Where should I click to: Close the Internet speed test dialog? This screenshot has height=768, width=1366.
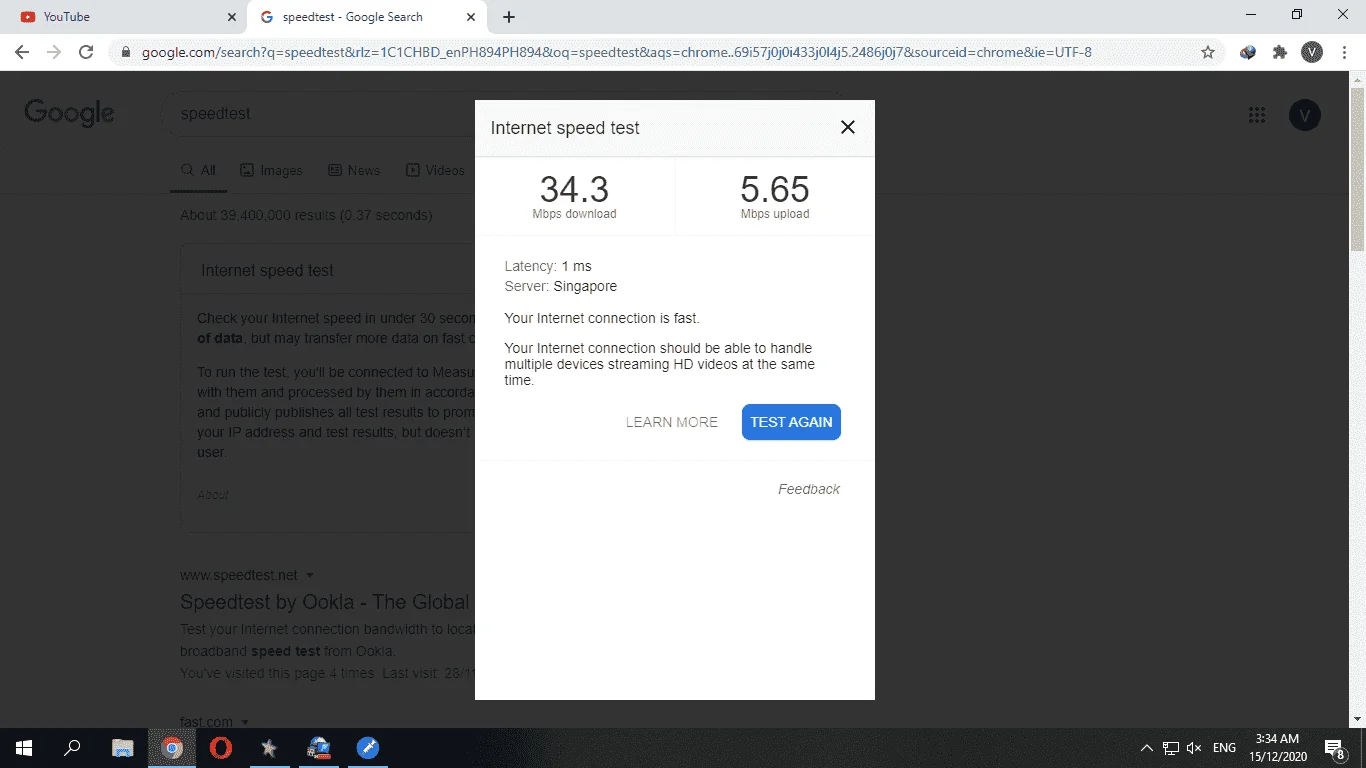tap(848, 127)
